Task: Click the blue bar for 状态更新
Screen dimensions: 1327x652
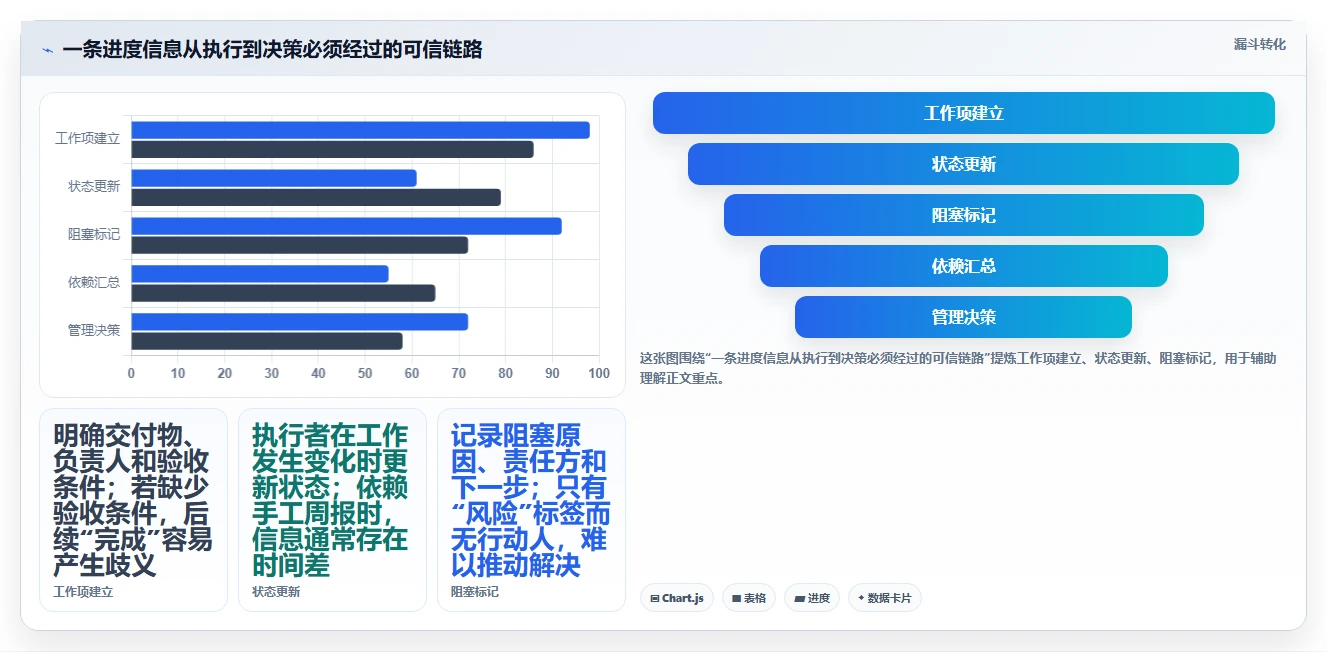Action: 274,178
